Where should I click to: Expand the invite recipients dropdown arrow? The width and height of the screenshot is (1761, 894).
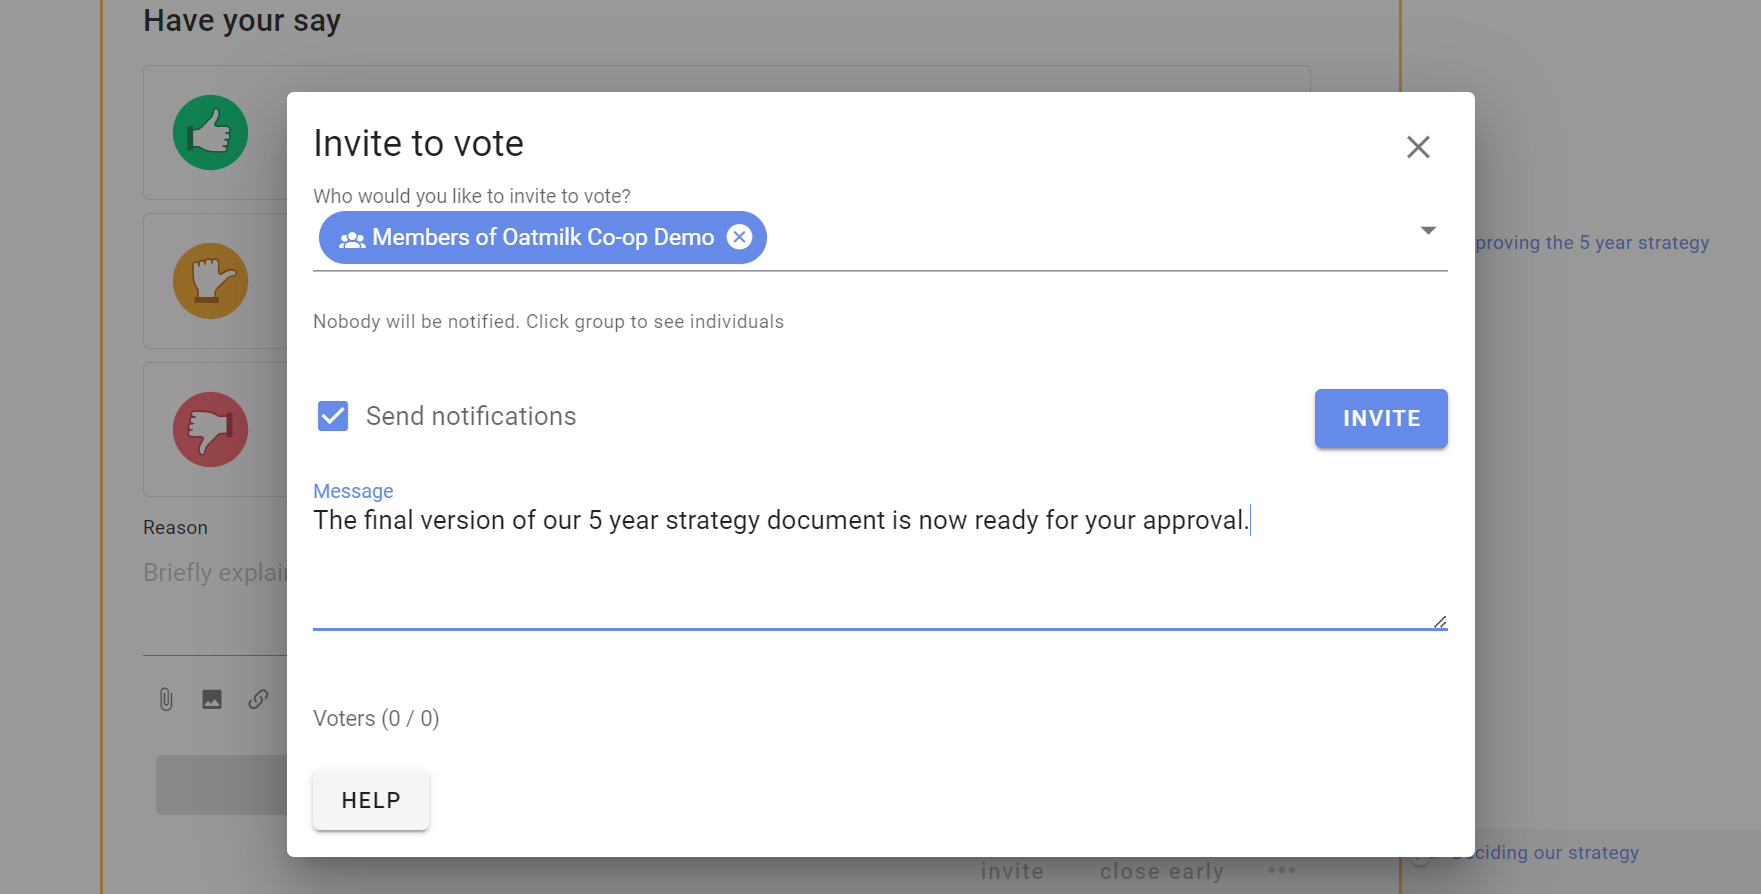1428,231
